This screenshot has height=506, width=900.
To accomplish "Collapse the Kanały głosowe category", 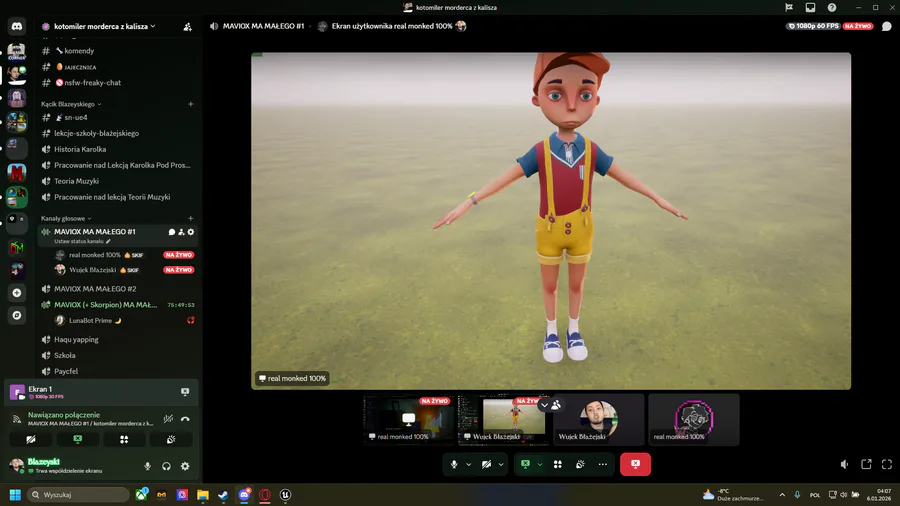I will (x=66, y=218).
